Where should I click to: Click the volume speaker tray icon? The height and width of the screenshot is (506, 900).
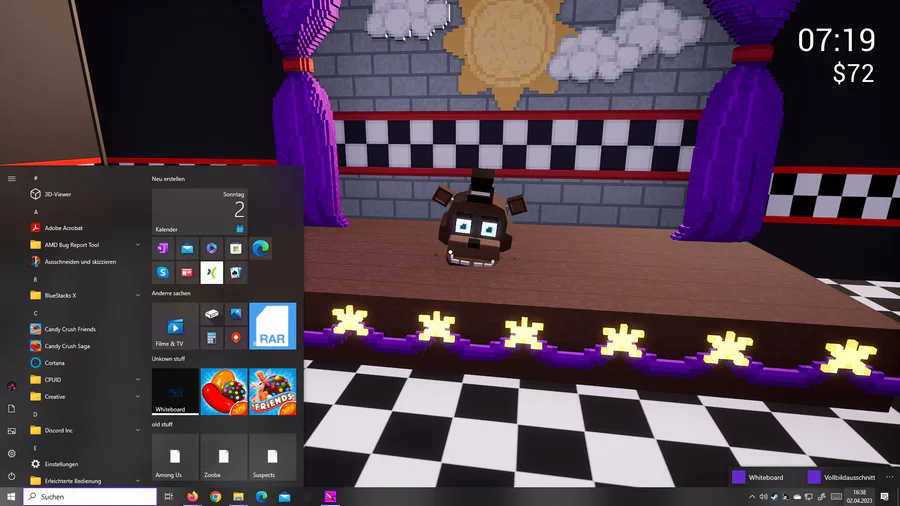(x=763, y=497)
